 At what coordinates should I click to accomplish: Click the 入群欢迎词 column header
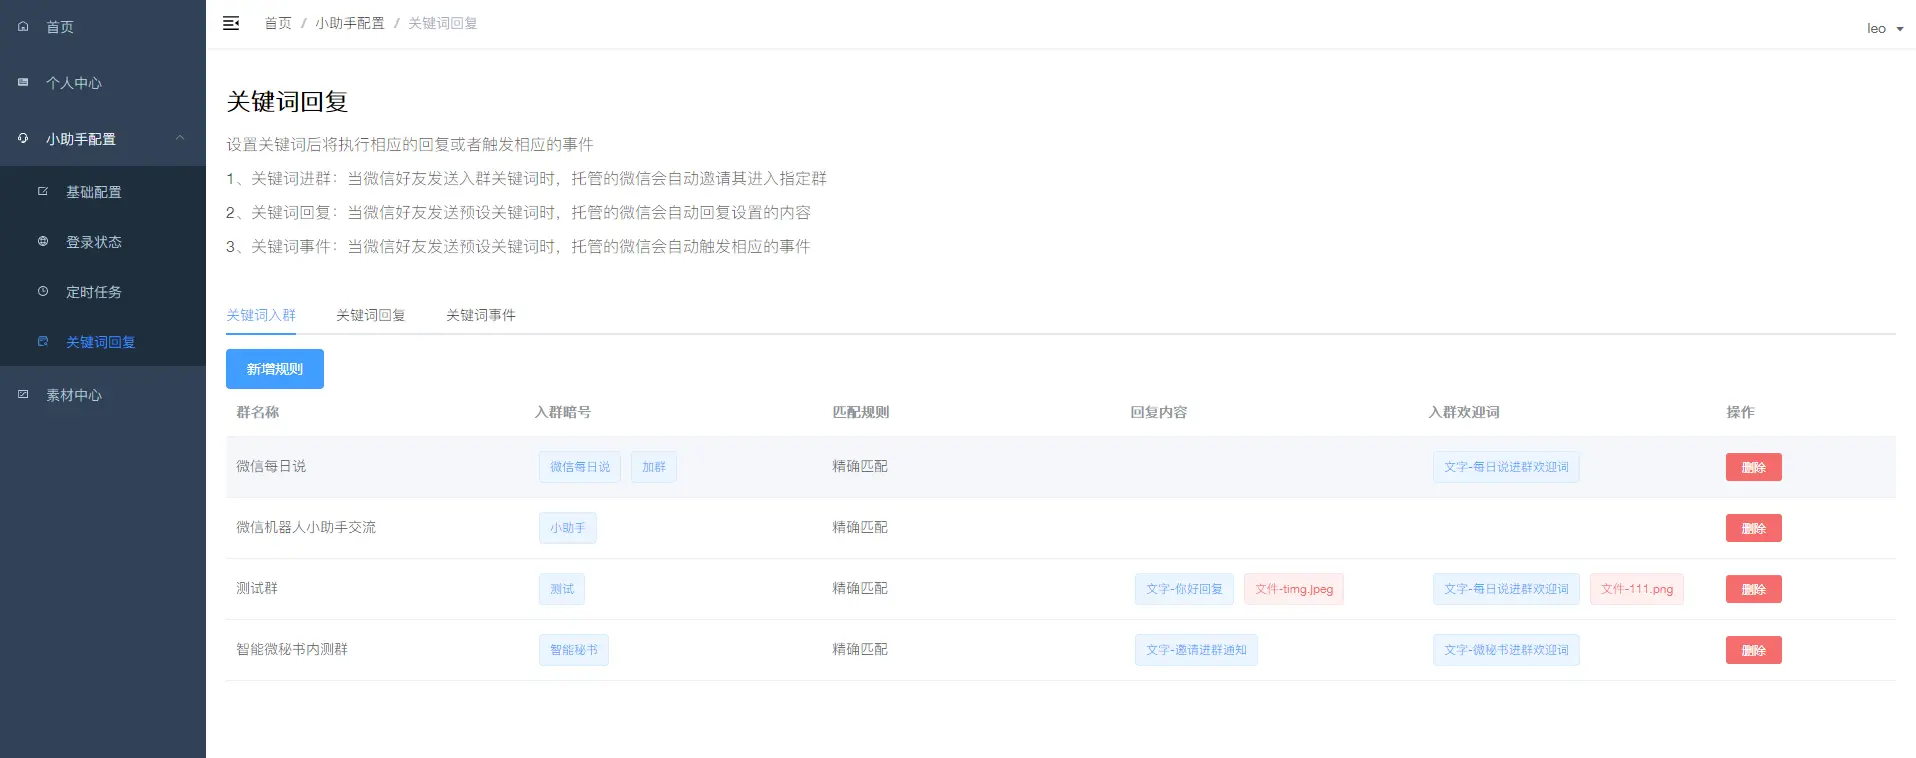[1464, 412]
